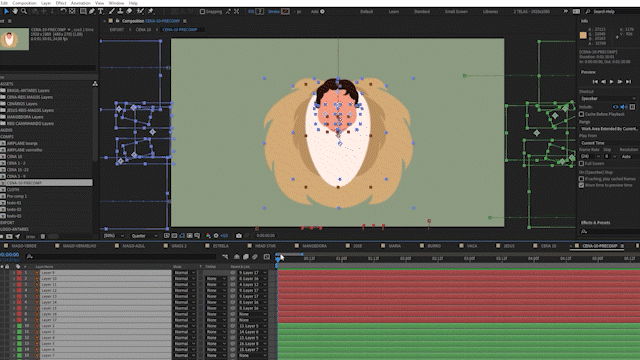Click the Search Help magnifier icon
This screenshot has width=640, height=360.
click(588, 11)
